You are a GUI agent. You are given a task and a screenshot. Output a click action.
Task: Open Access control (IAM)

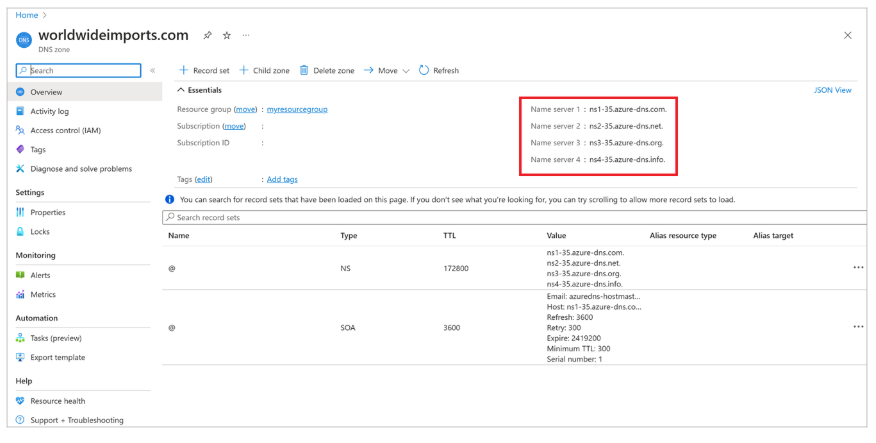(64, 130)
